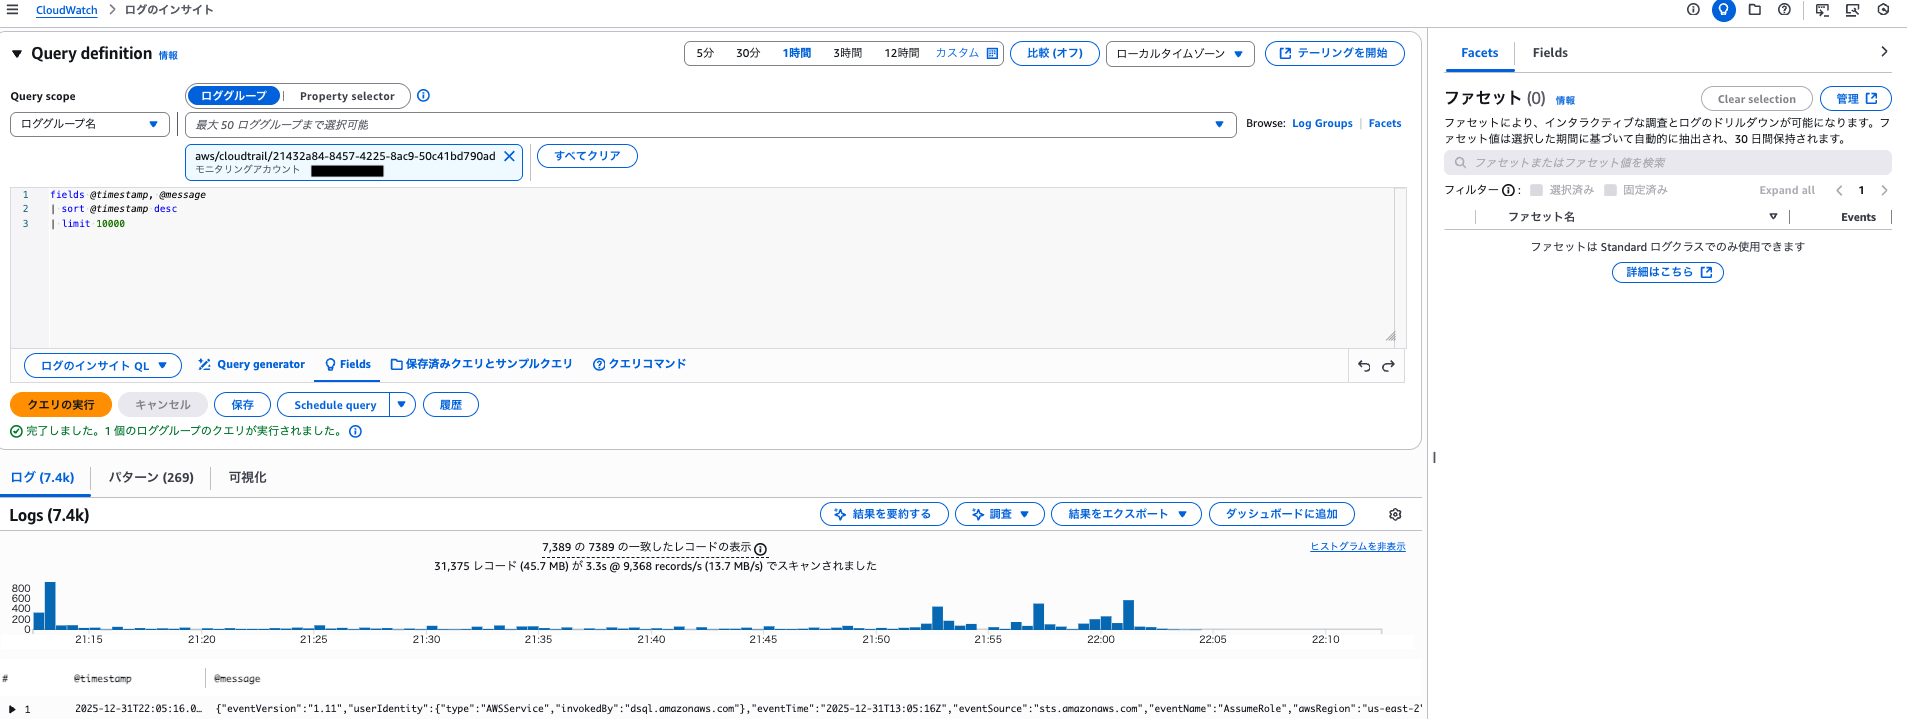Go to previous facet page arrow
The height and width of the screenshot is (719, 1907).
(1839, 190)
